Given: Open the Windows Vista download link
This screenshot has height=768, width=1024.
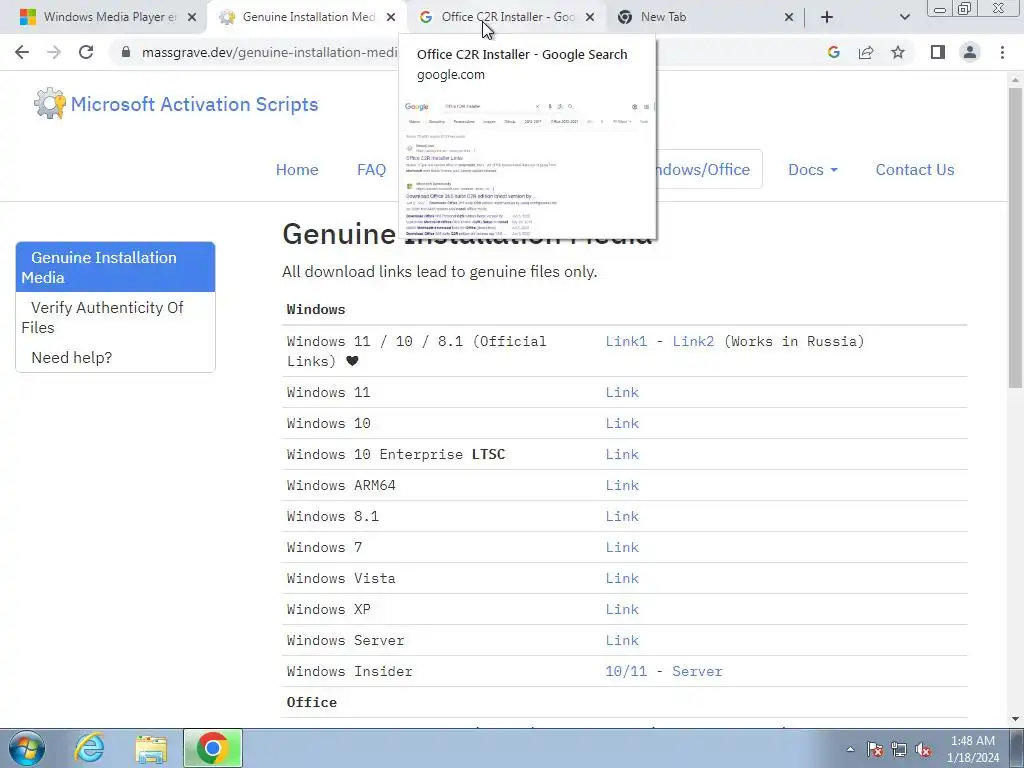Looking at the screenshot, I should tap(622, 579).
